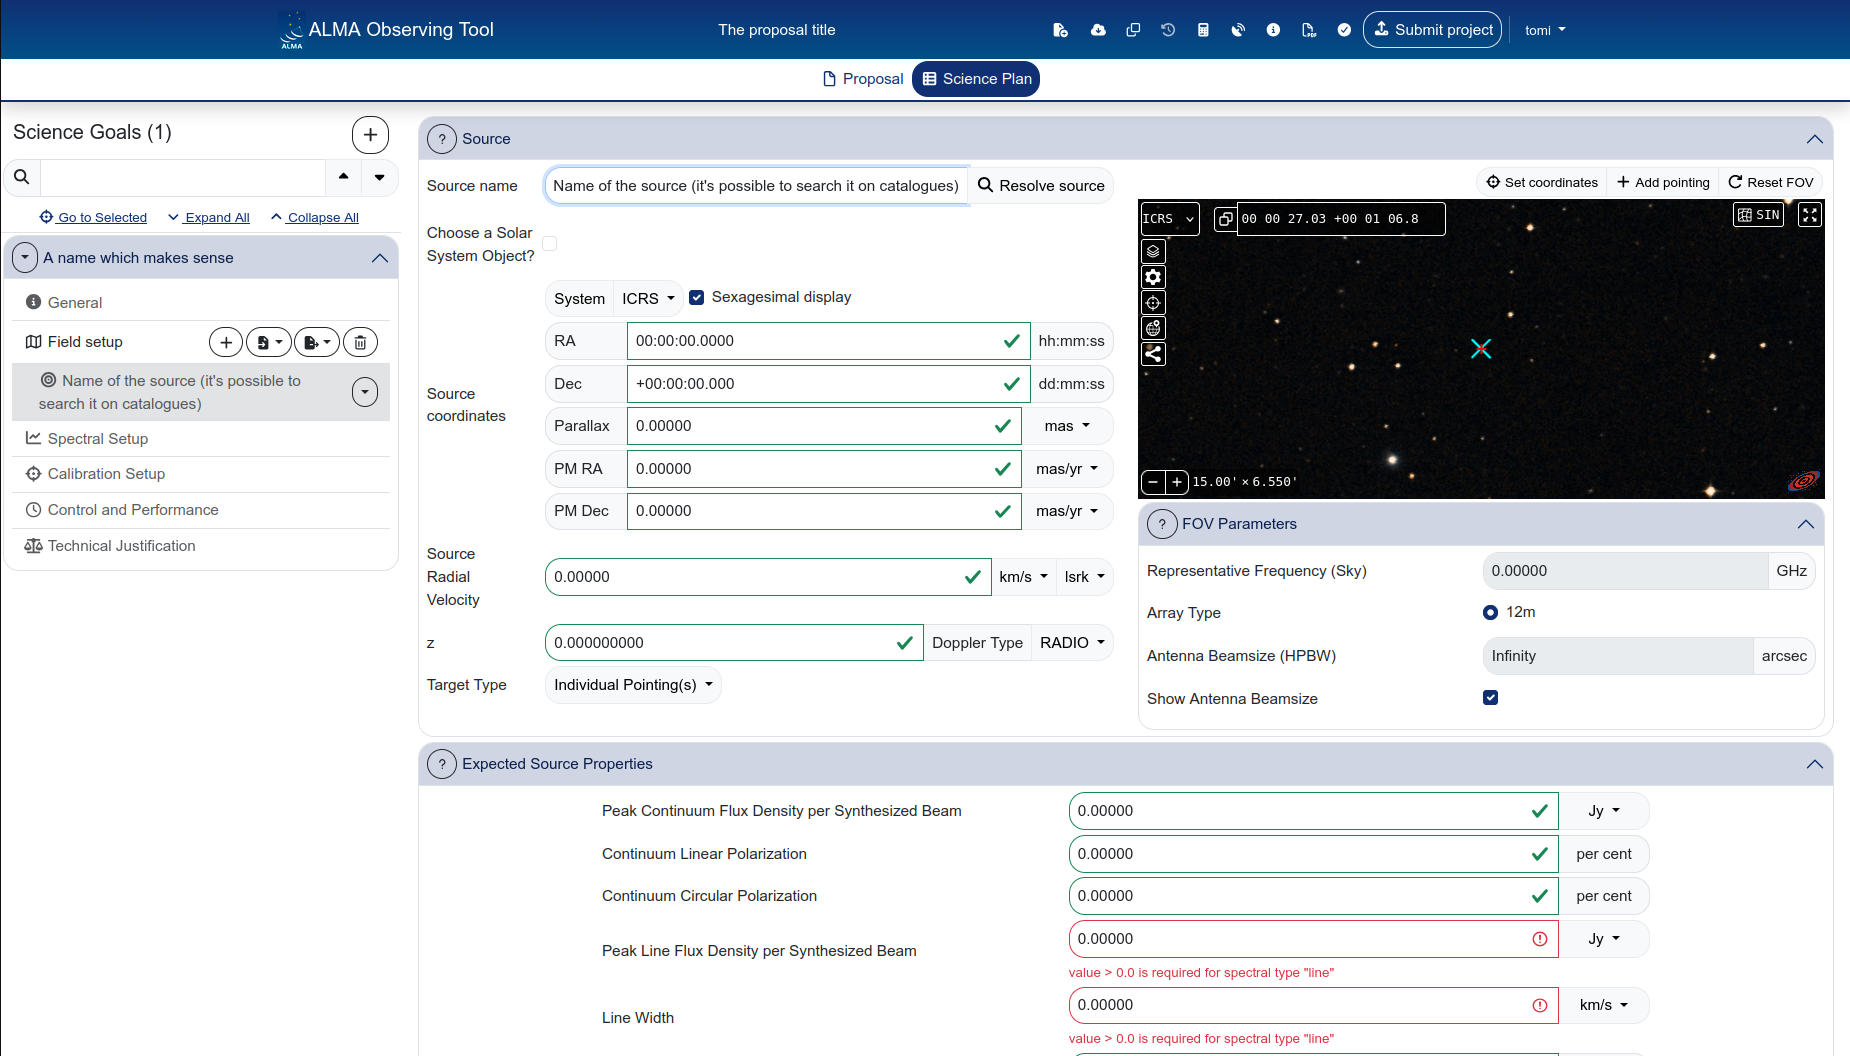Open sky viewer settings gear icon

(1153, 277)
